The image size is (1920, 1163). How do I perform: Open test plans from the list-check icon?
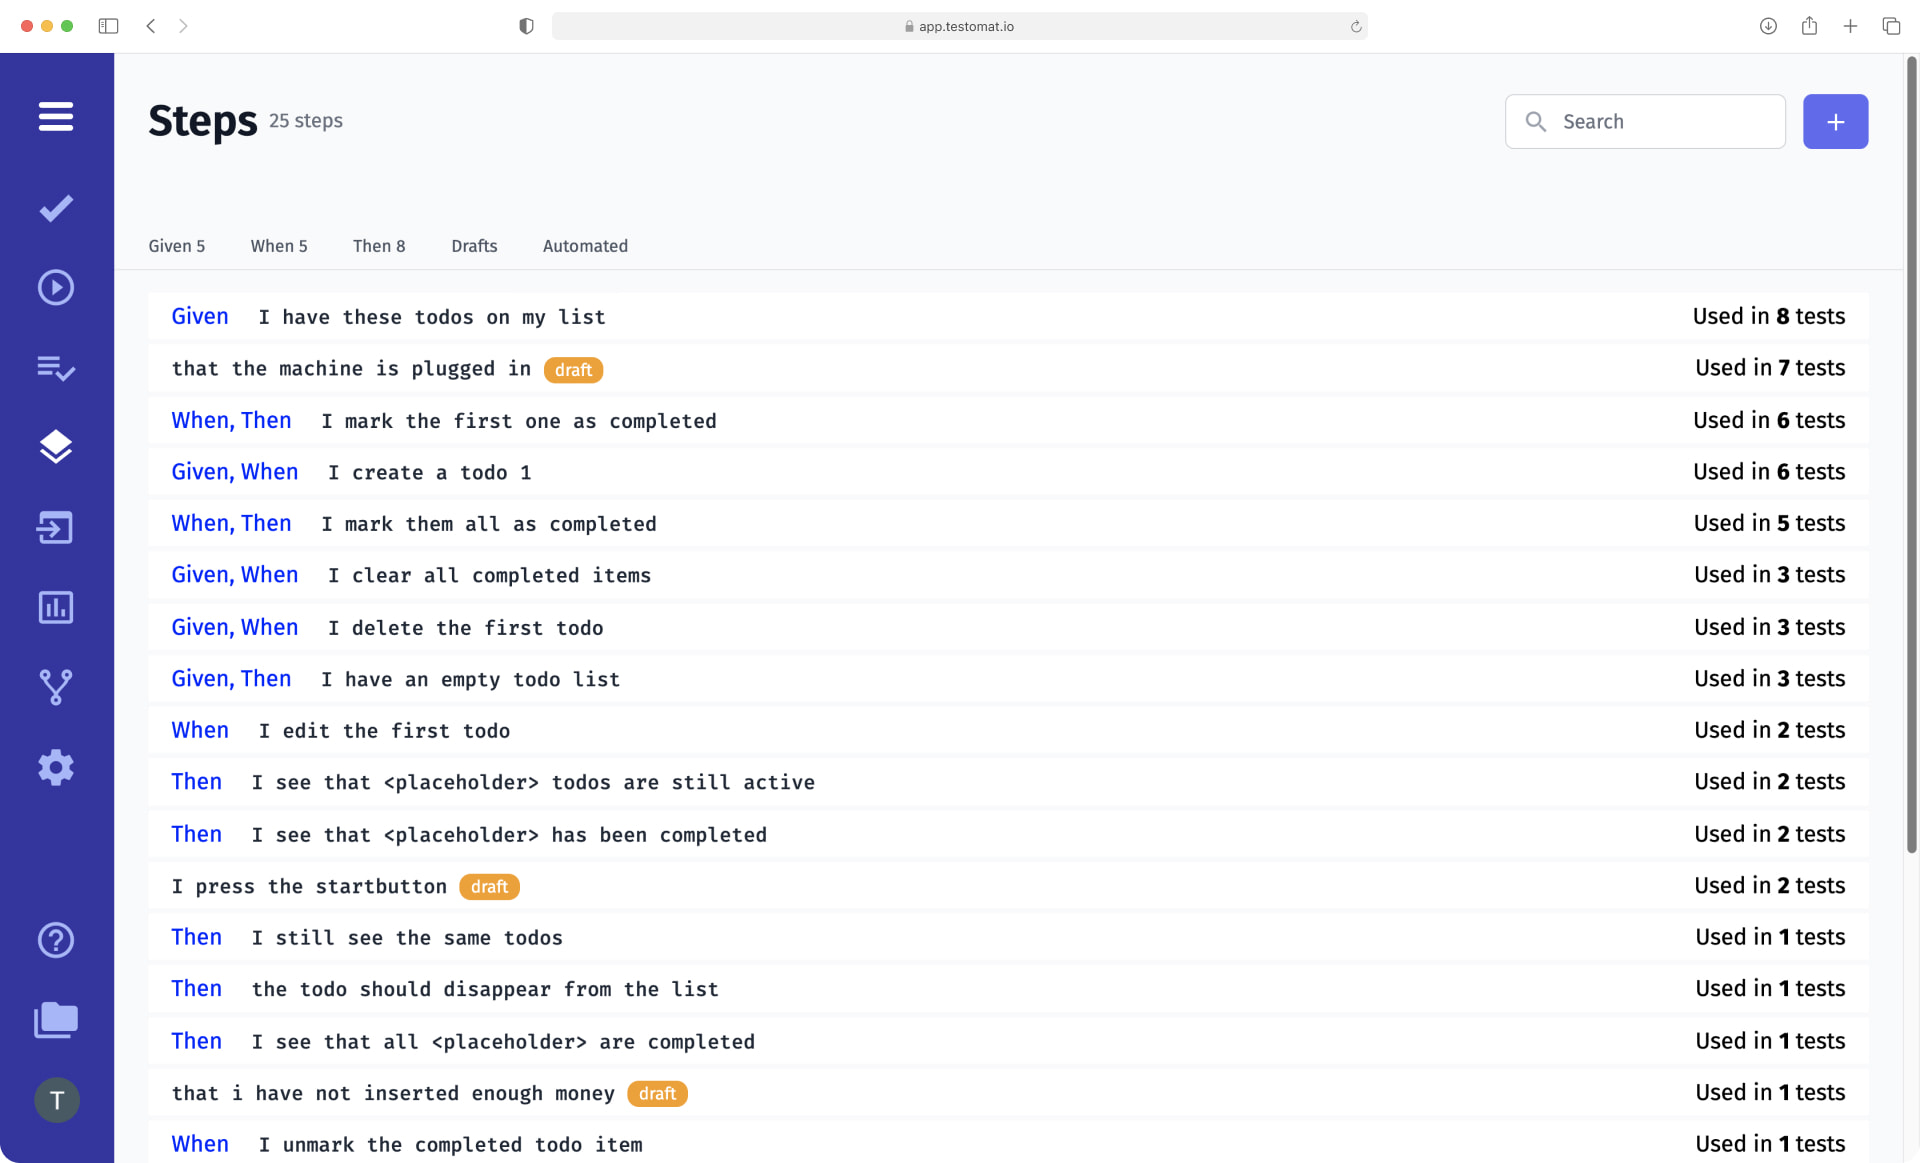pos(55,368)
